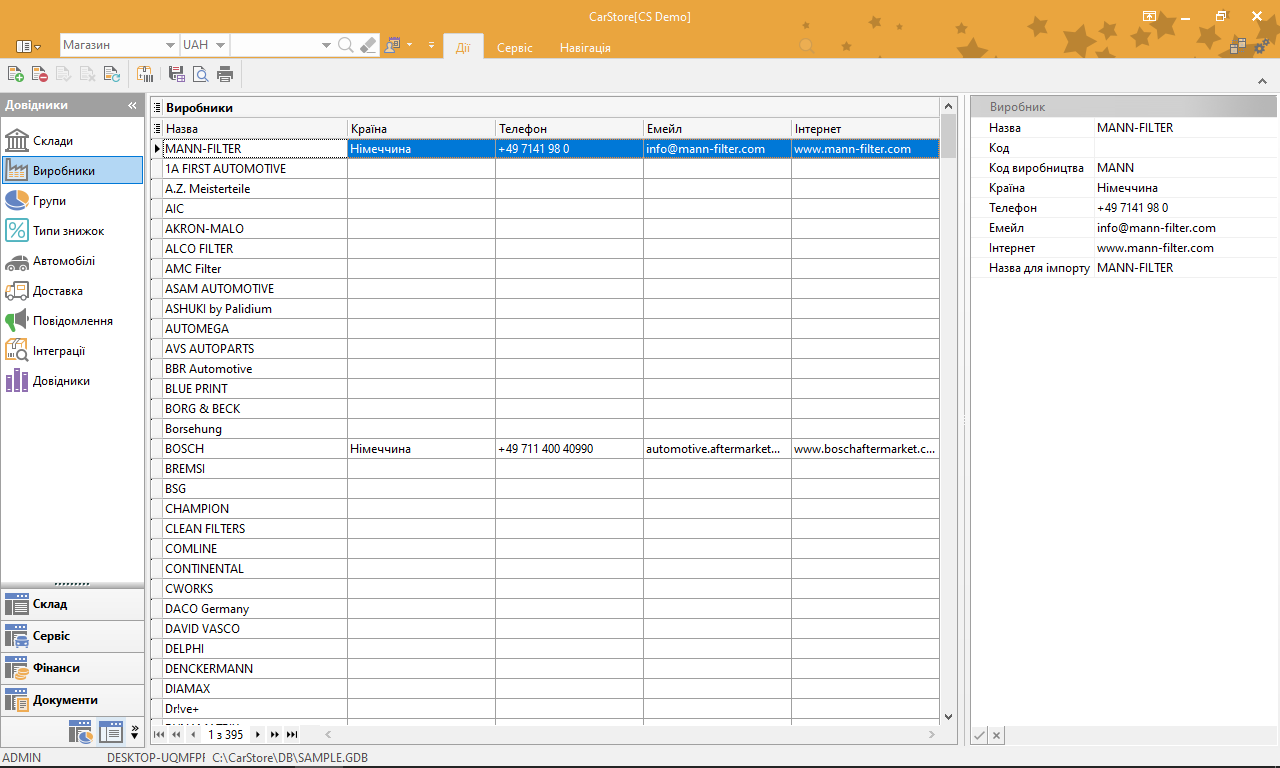This screenshot has height=768, width=1280.
Task: Click the refresh record icon
Action: click(112, 73)
